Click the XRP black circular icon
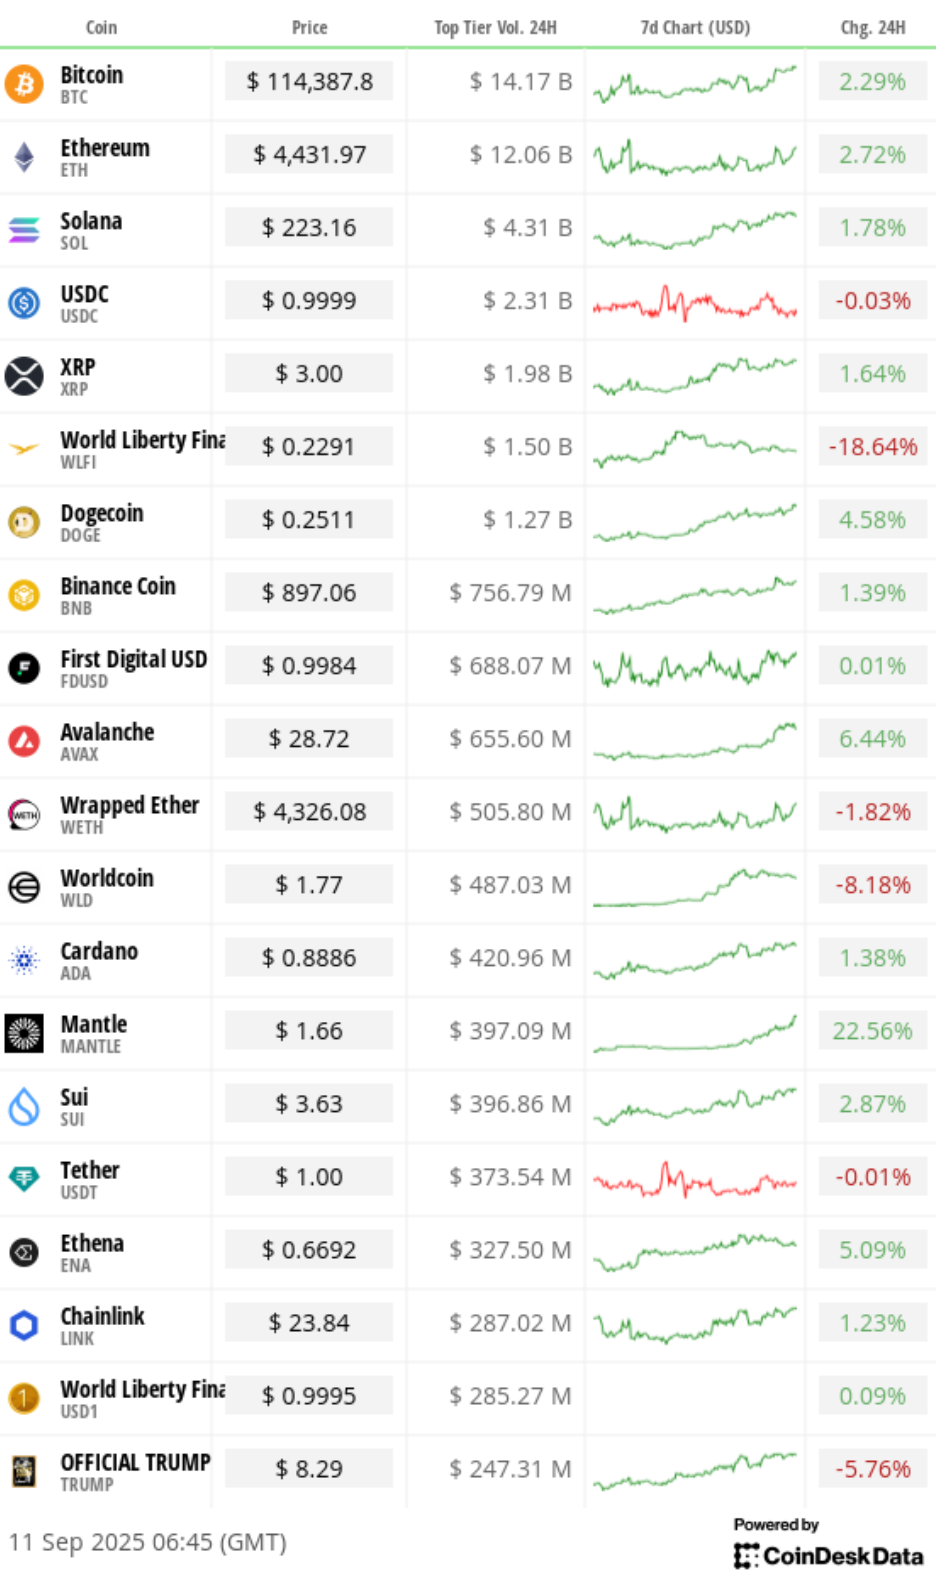Screen dimensions: 936x1570 click(24, 376)
